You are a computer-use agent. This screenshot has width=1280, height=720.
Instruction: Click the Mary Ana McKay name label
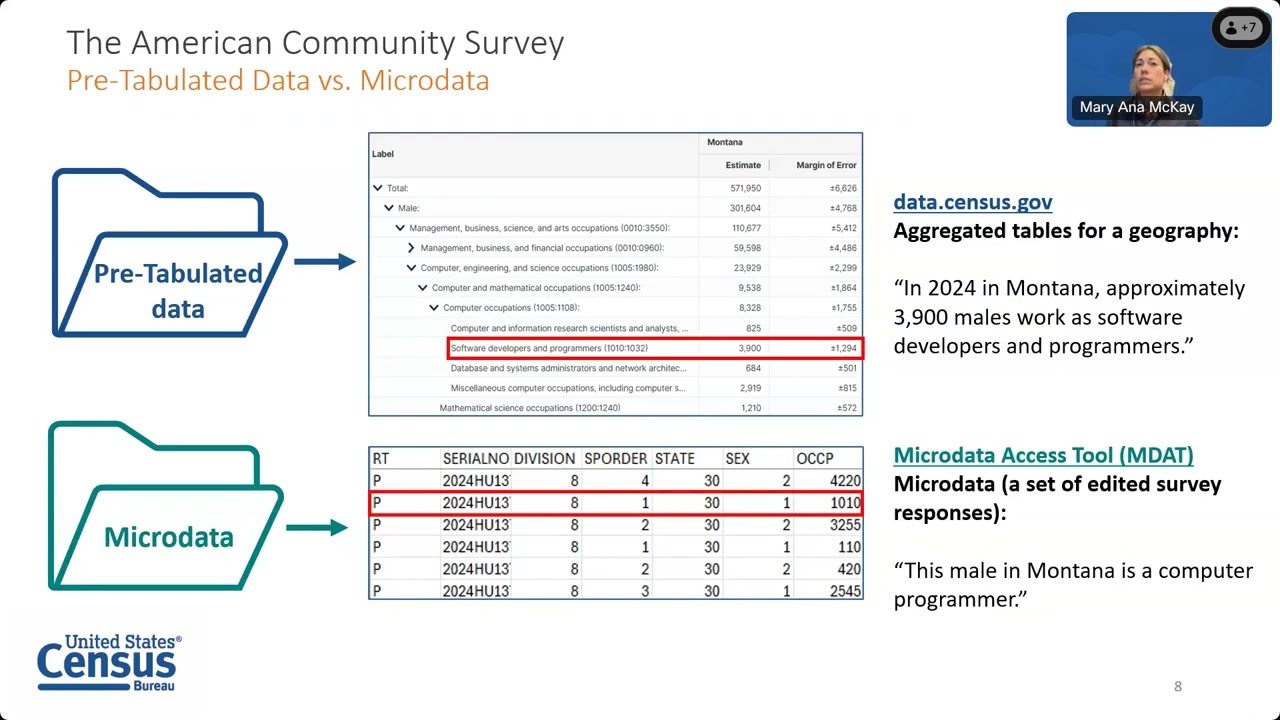coord(1137,107)
